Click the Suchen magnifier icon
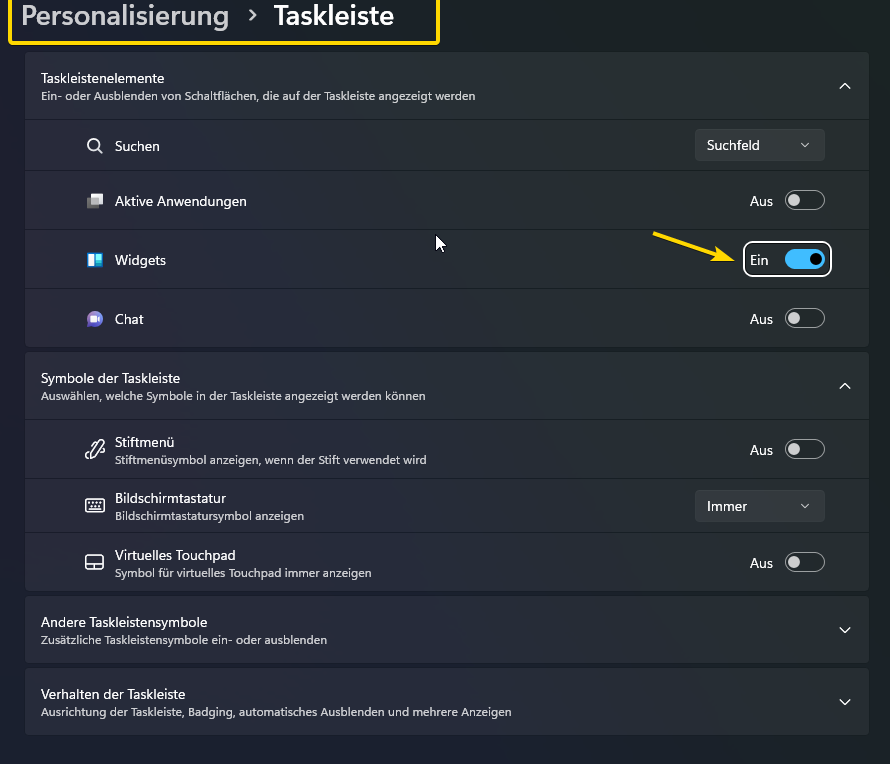This screenshot has width=890, height=764. (95, 146)
